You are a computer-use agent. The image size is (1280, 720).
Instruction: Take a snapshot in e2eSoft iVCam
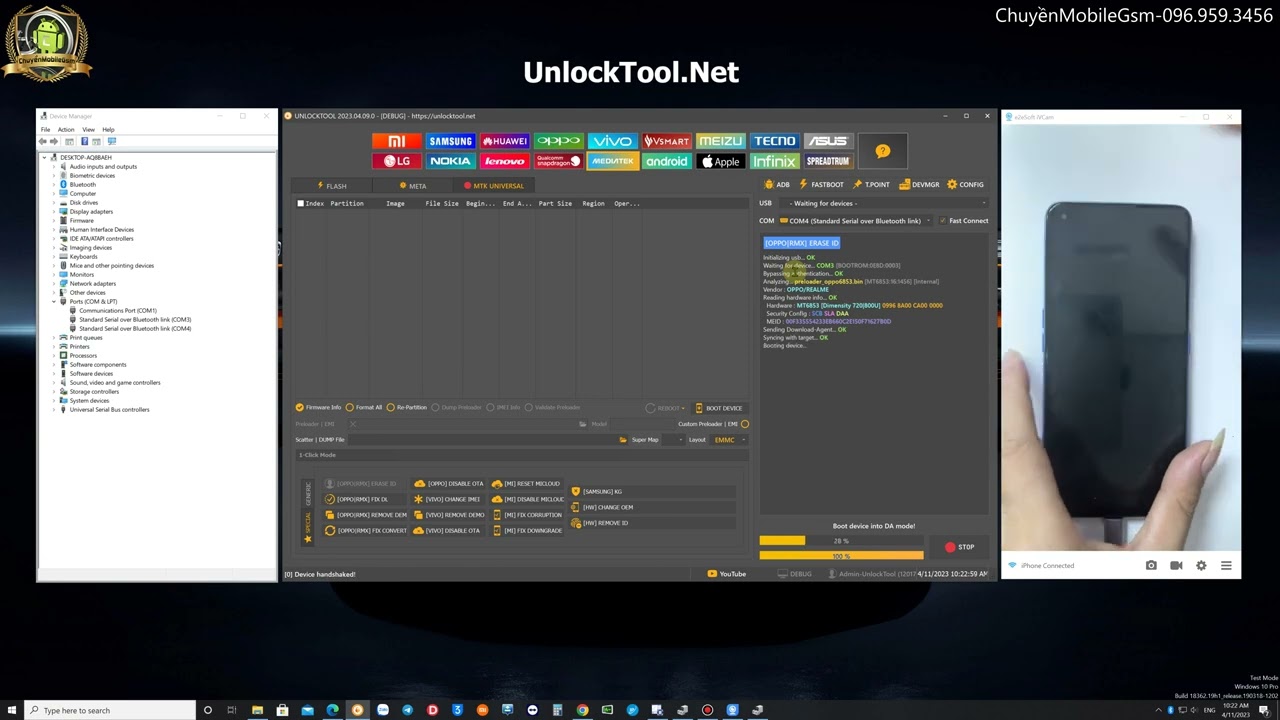tap(1151, 566)
